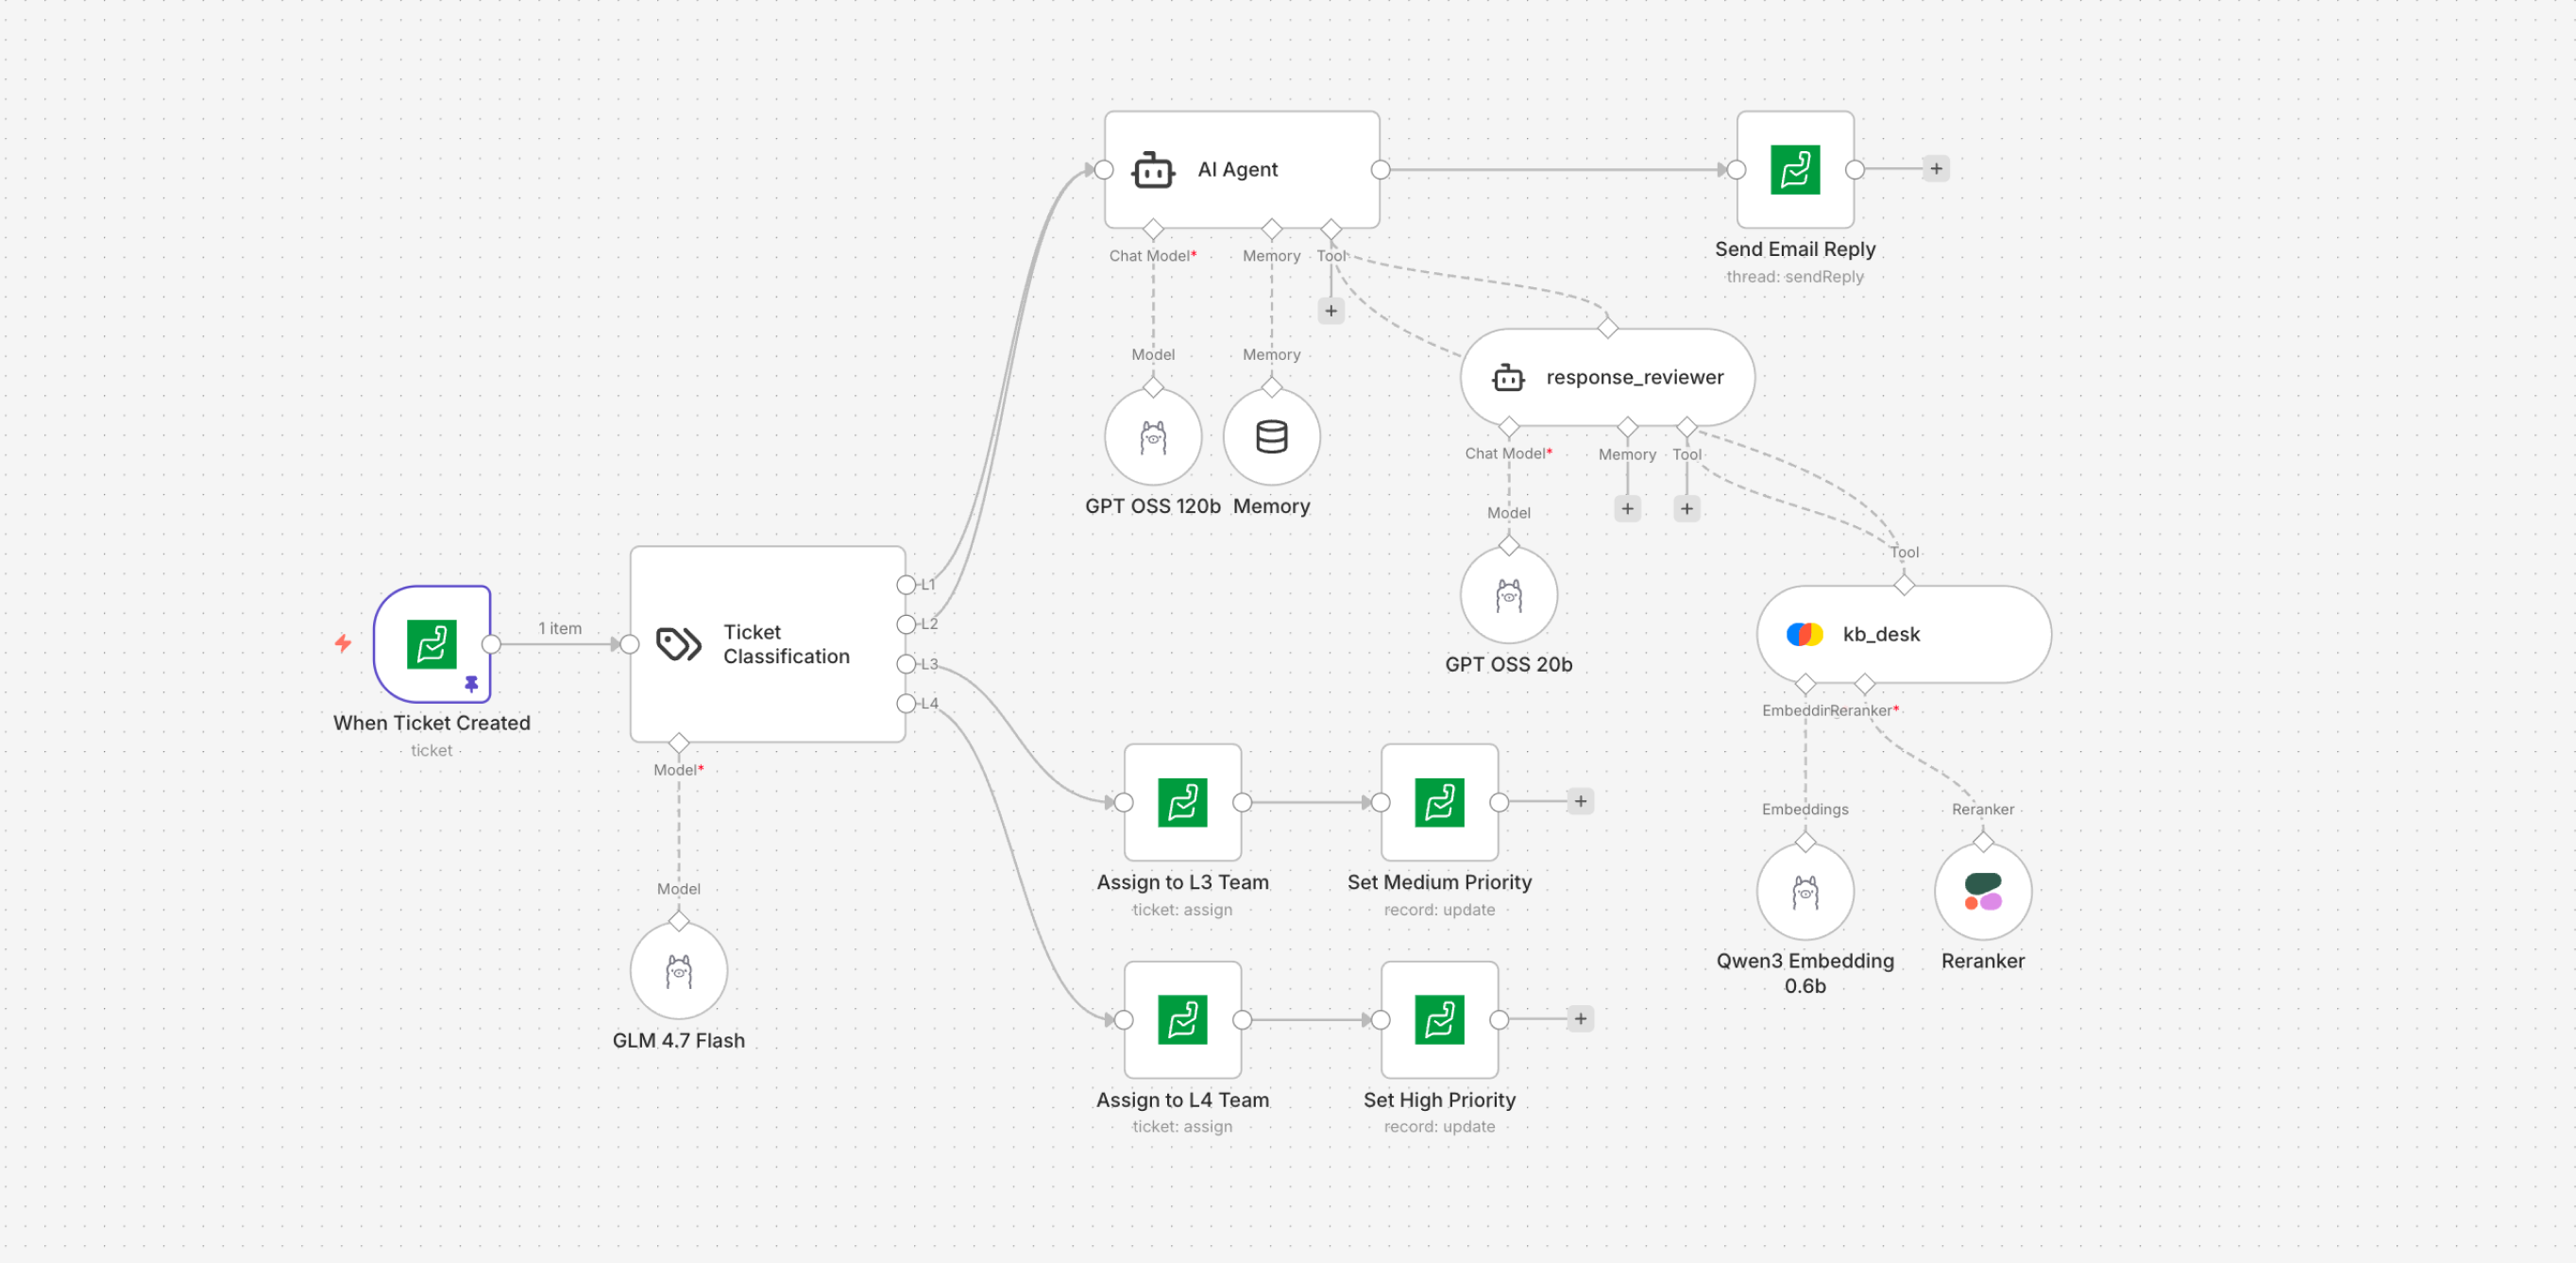Add memory to response_reviewer

click(x=1627, y=508)
